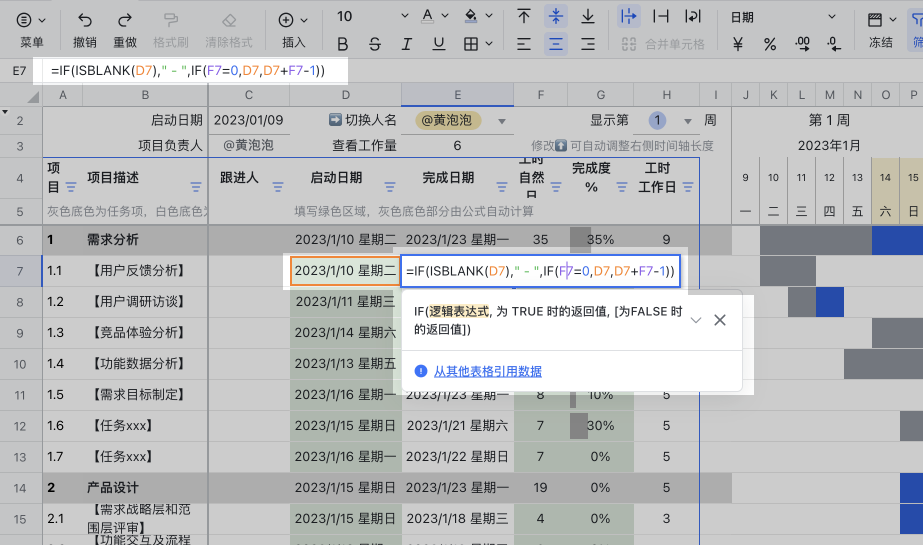Apply currency ¥ format
This screenshot has width=923, height=545.
[x=738, y=44]
